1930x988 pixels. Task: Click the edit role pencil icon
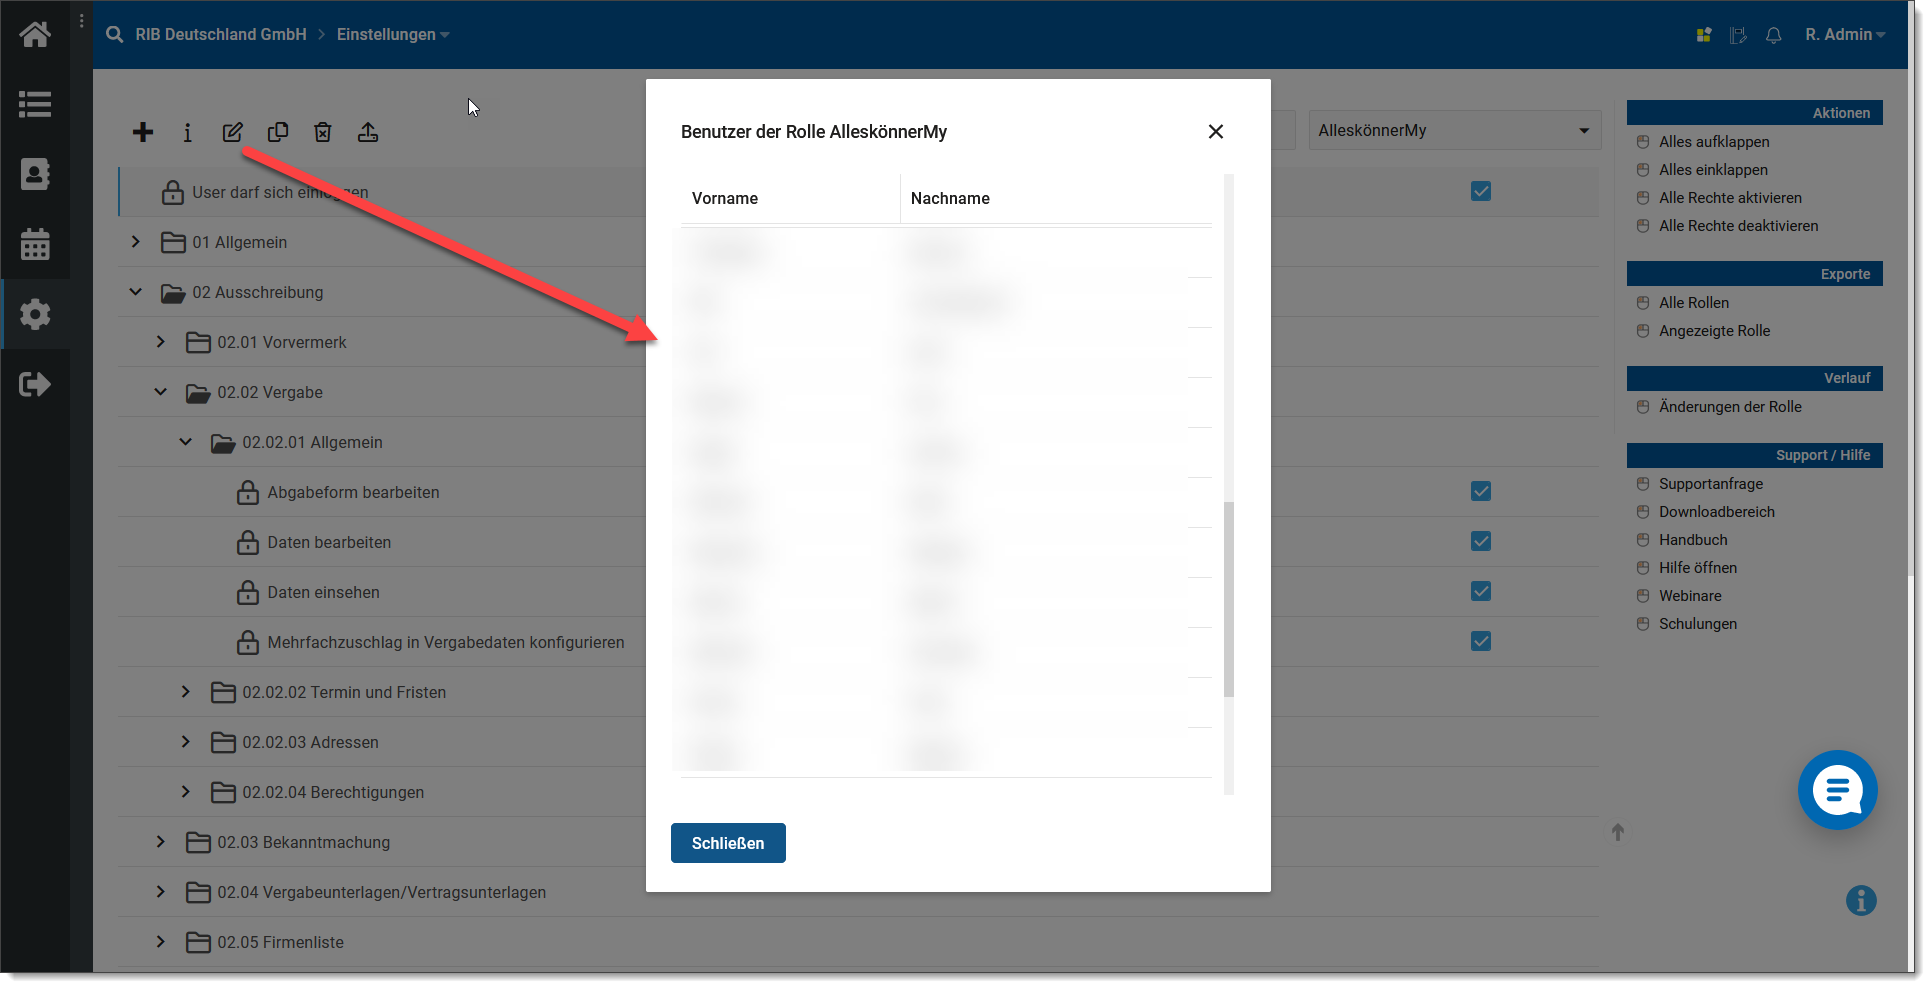(x=232, y=132)
